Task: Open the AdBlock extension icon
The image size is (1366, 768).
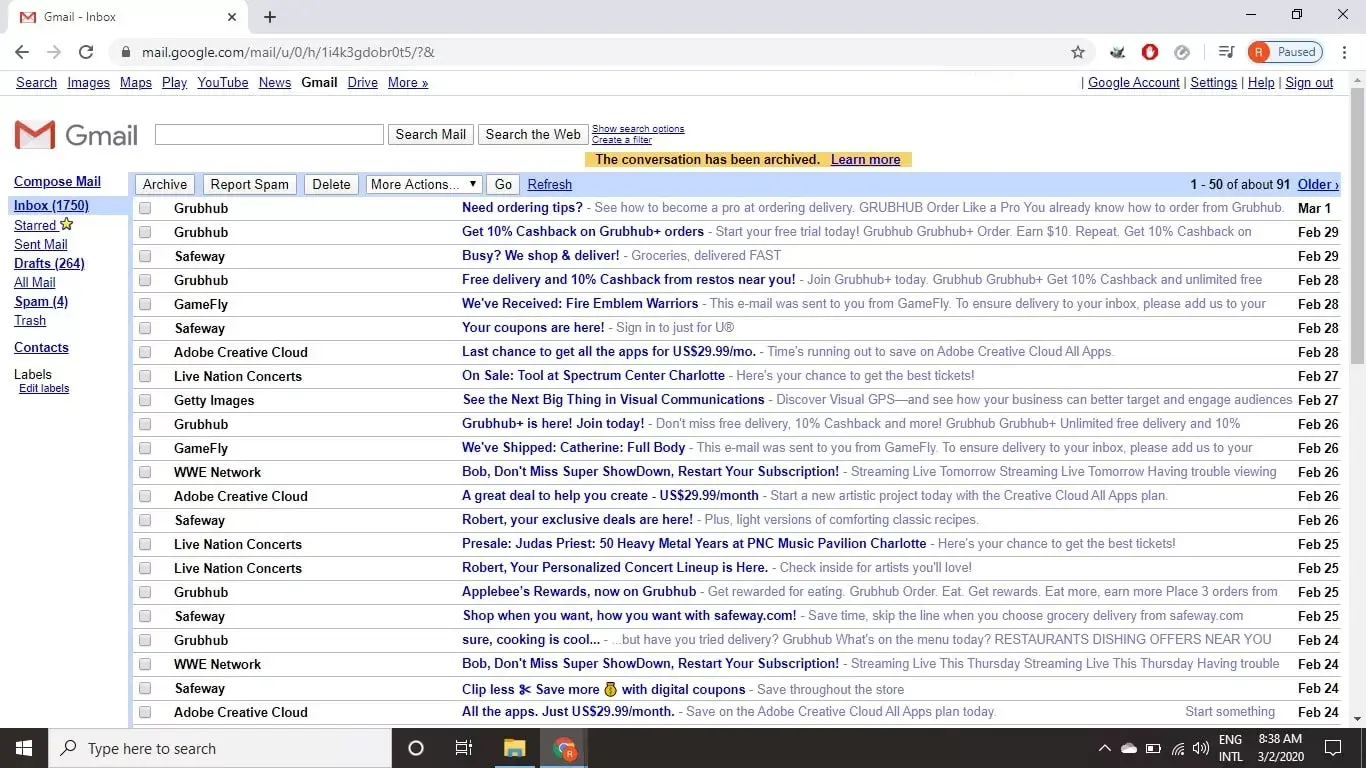Action: (x=1150, y=52)
